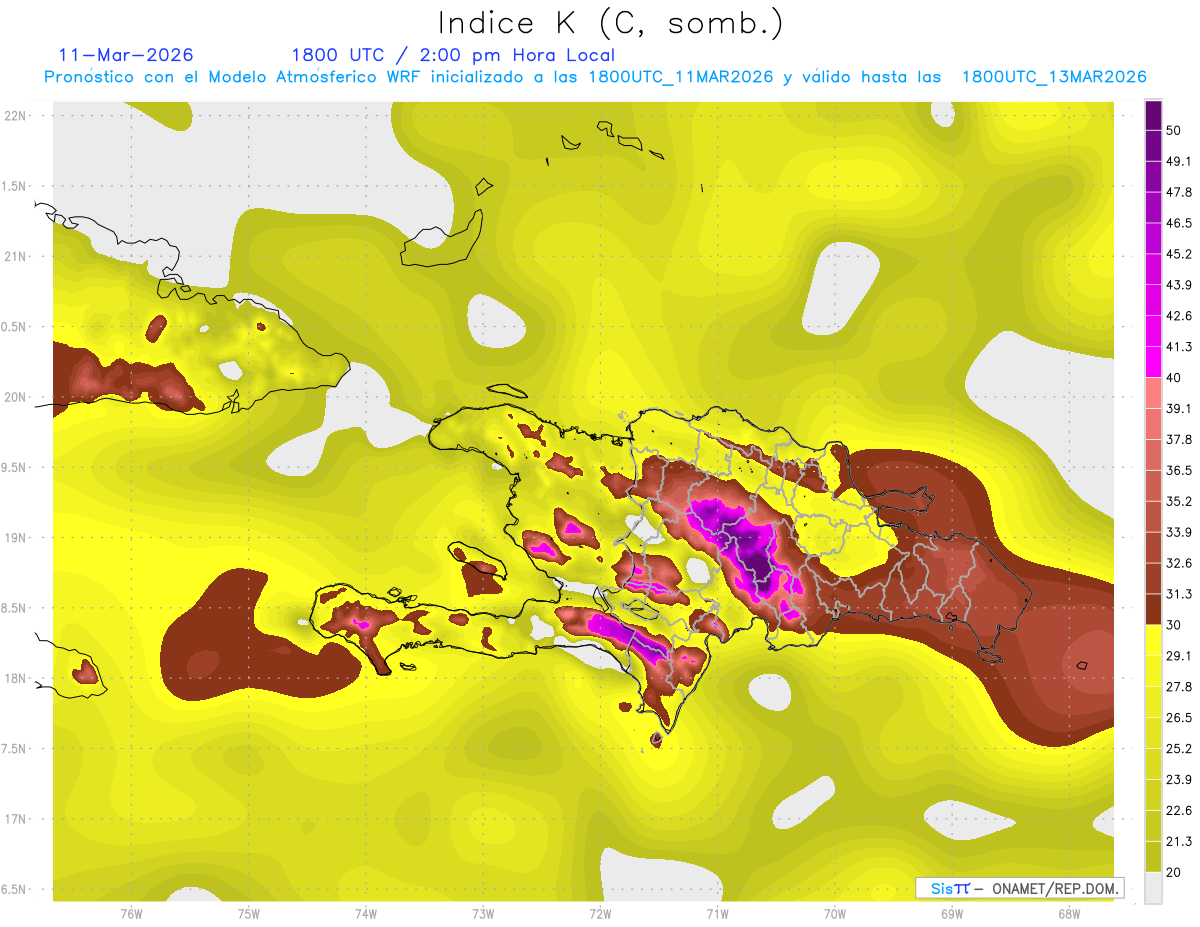Click the "74W" longitude label

tap(365, 913)
